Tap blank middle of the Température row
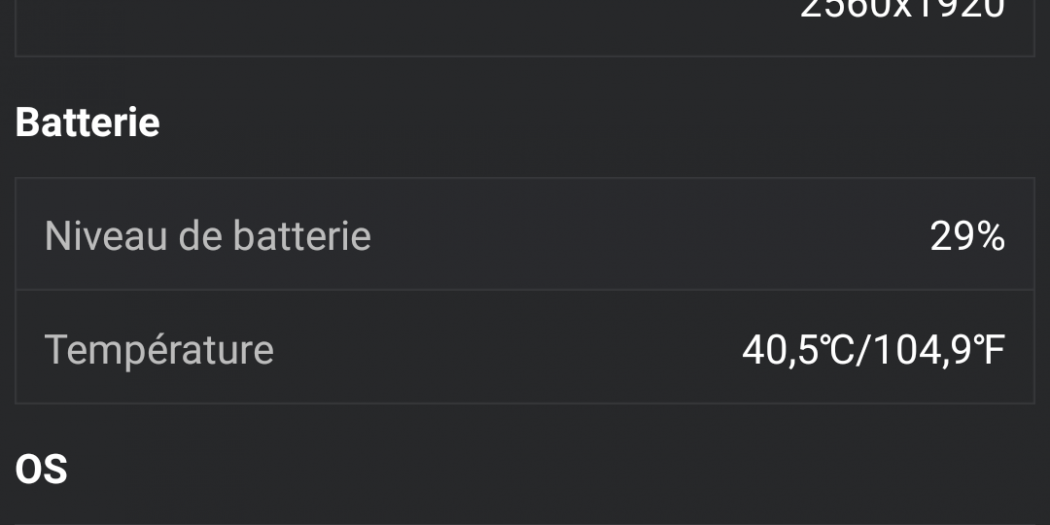The height and width of the screenshot is (525, 1050). pos(500,350)
